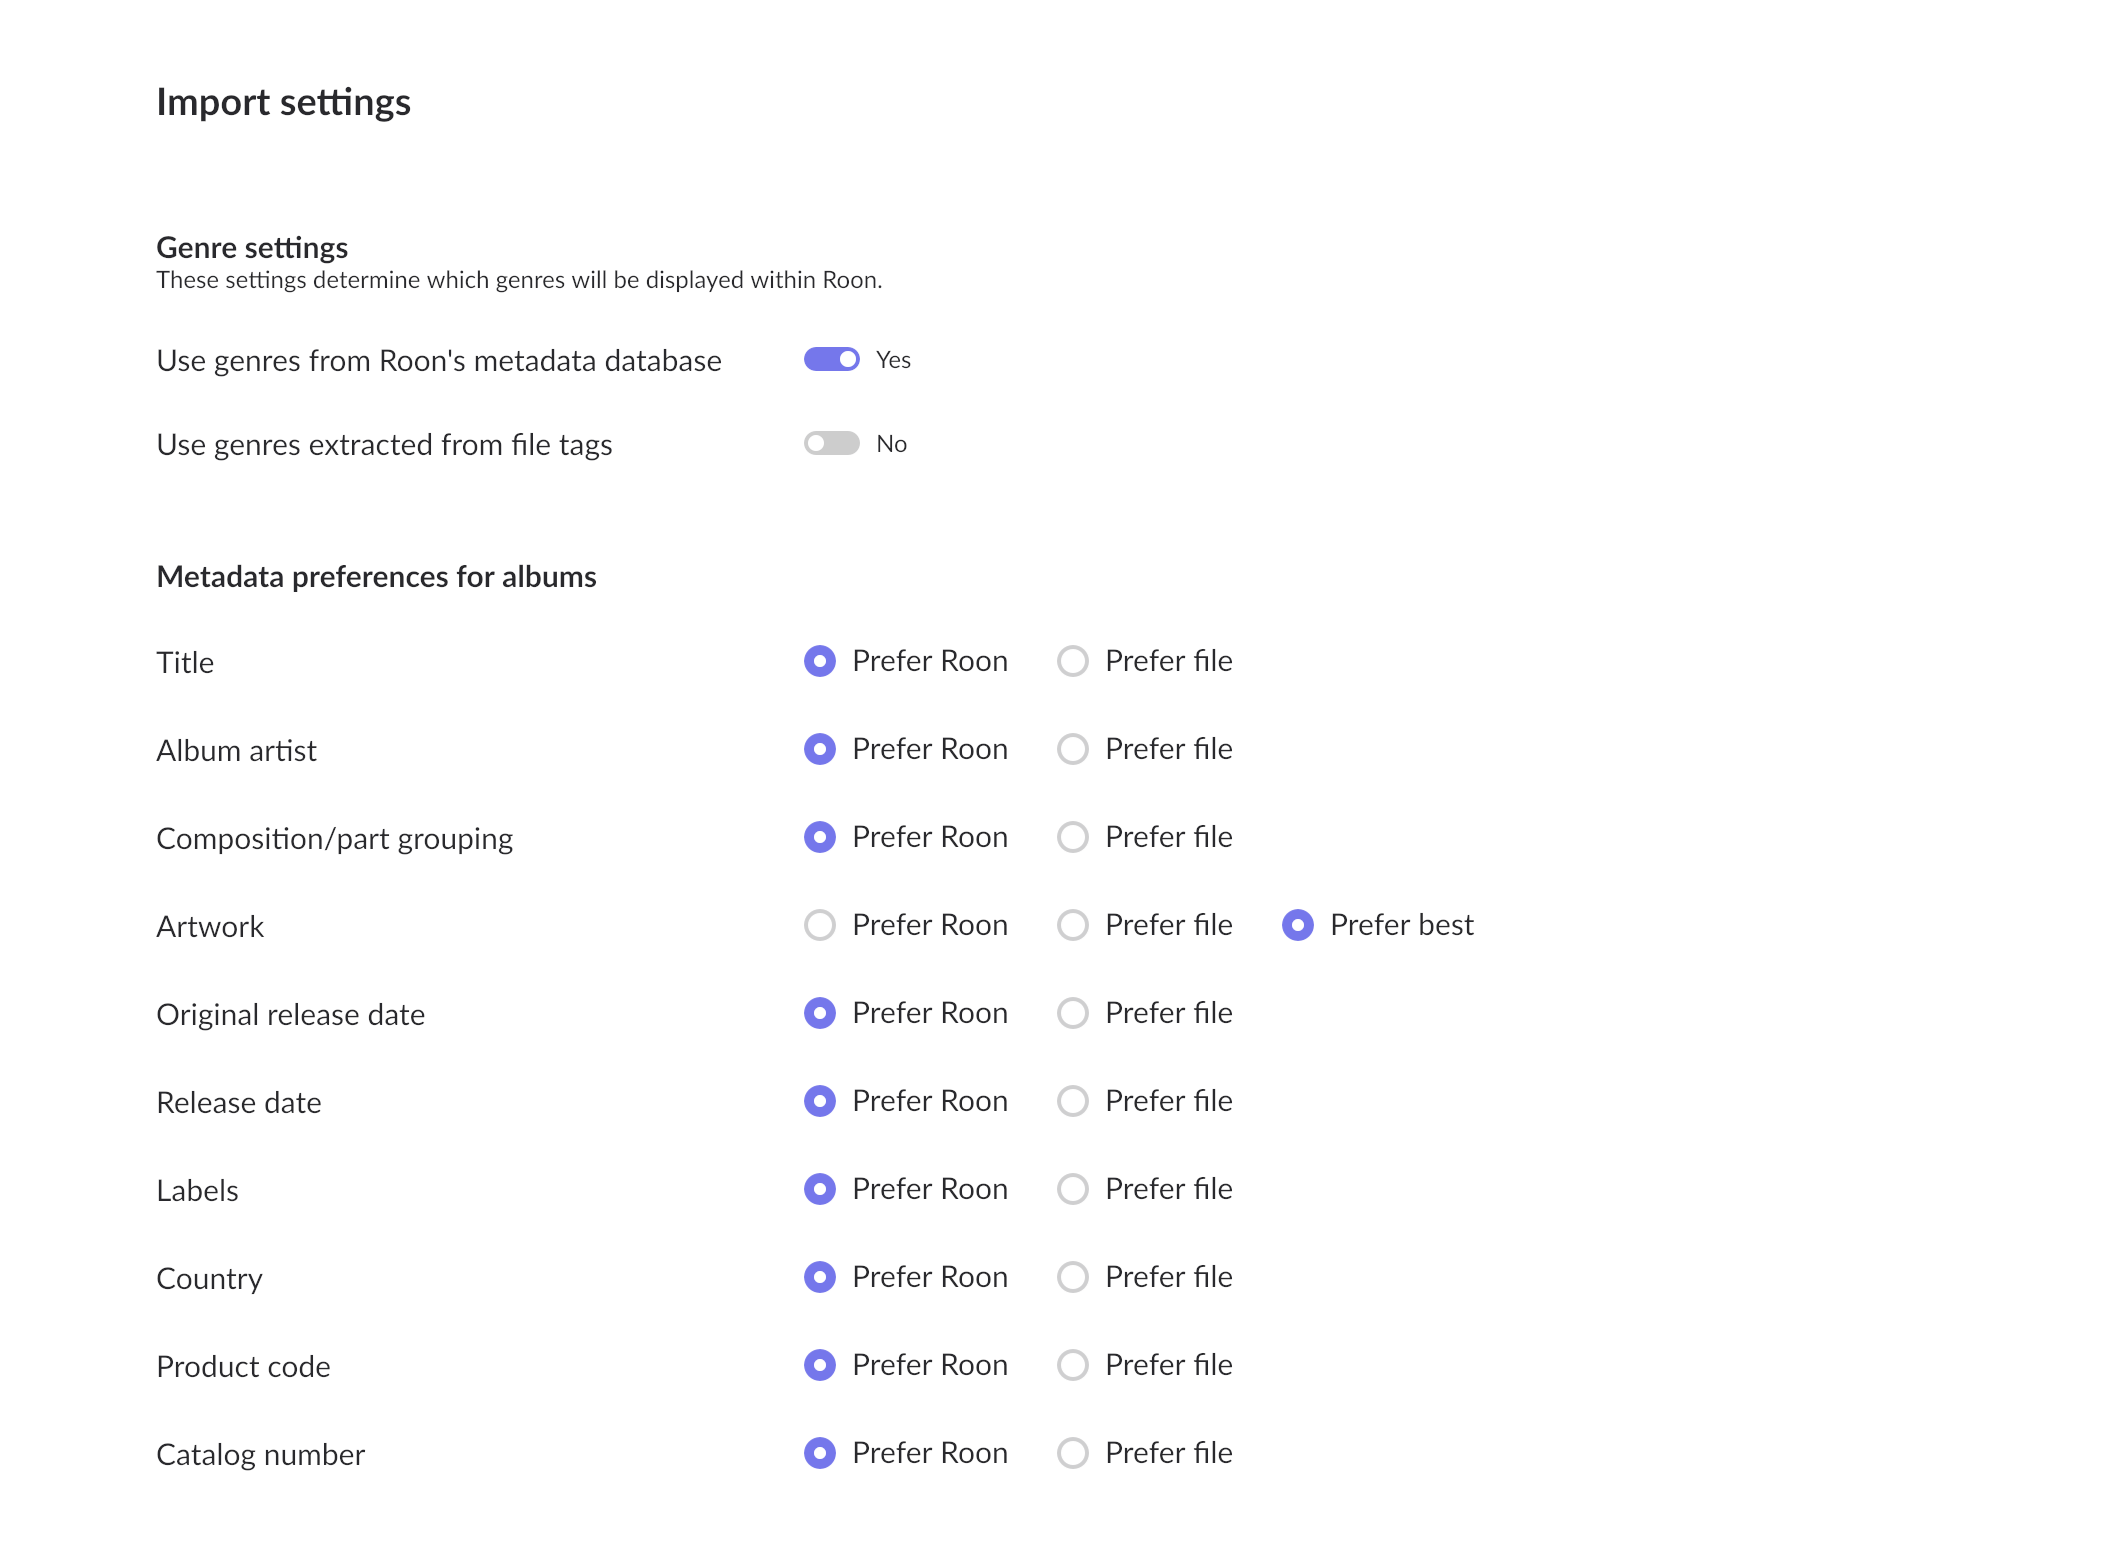
Task: Set Original release date to Prefer Roon
Action: tap(820, 1013)
